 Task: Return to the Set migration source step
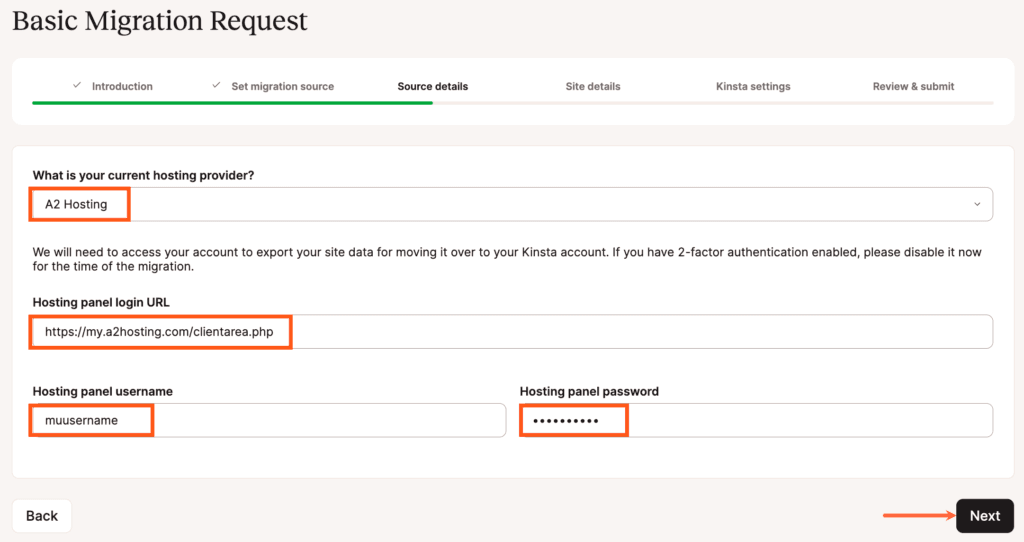(282, 87)
